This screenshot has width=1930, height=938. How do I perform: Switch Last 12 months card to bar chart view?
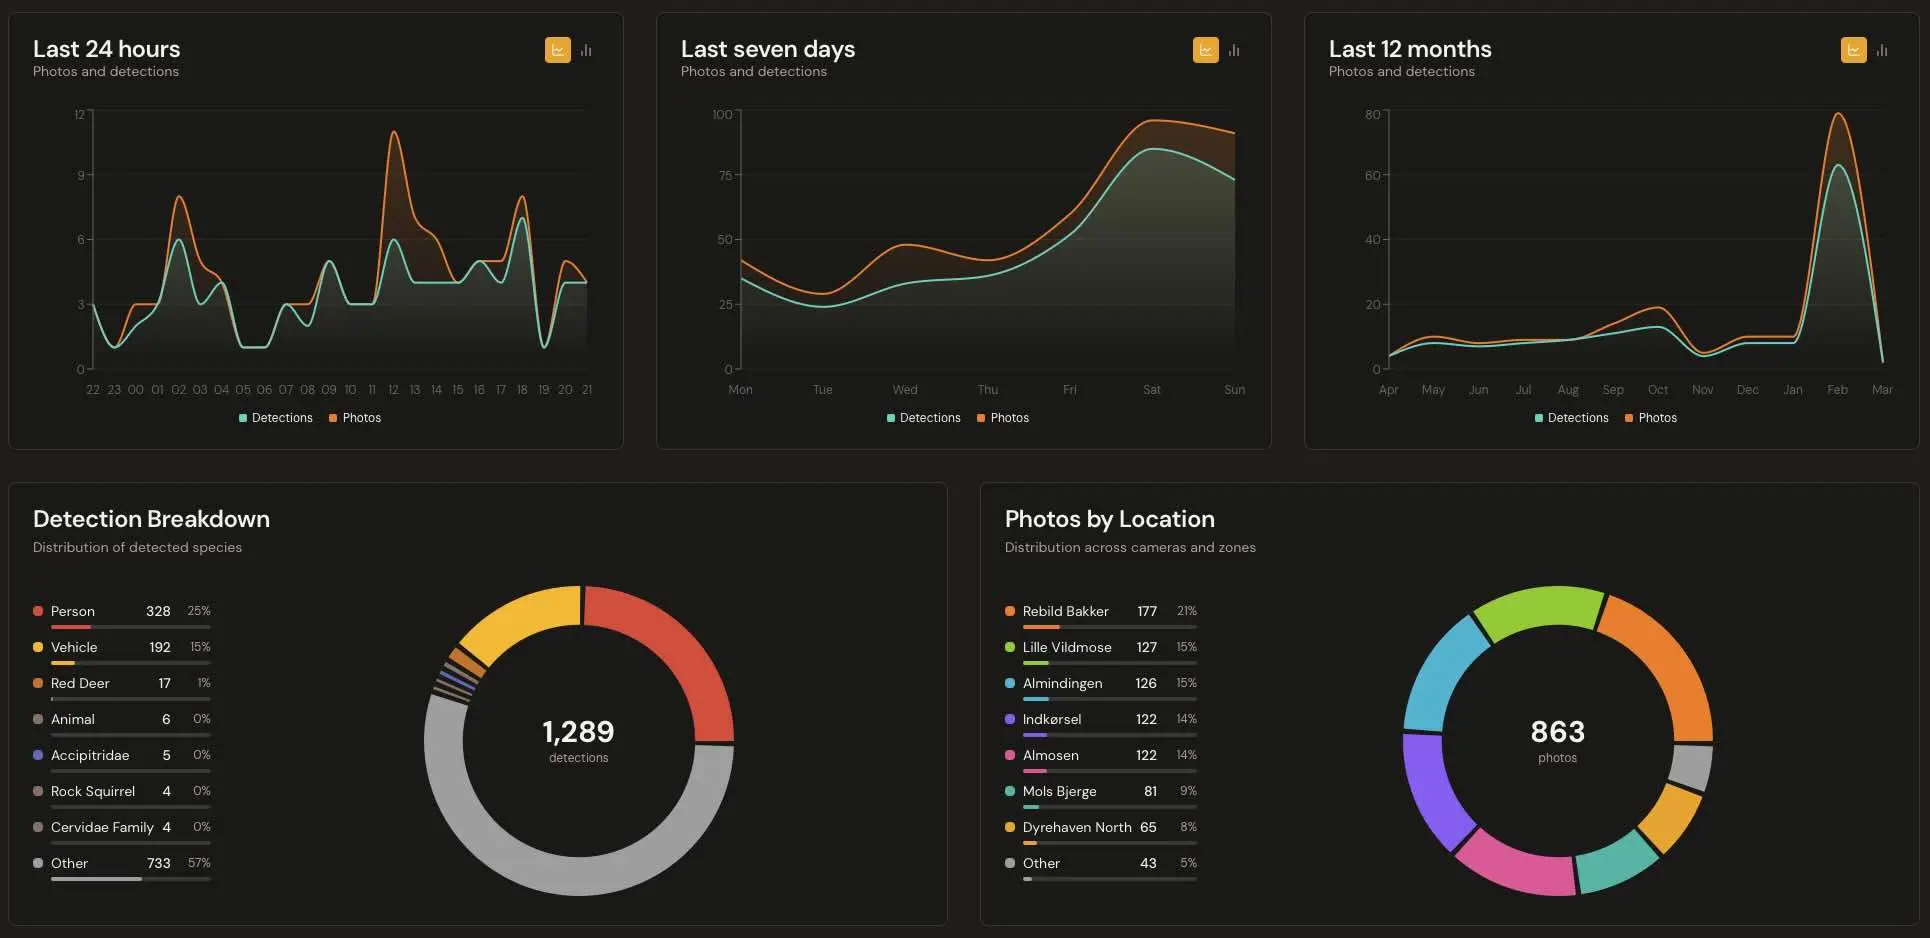[1882, 50]
